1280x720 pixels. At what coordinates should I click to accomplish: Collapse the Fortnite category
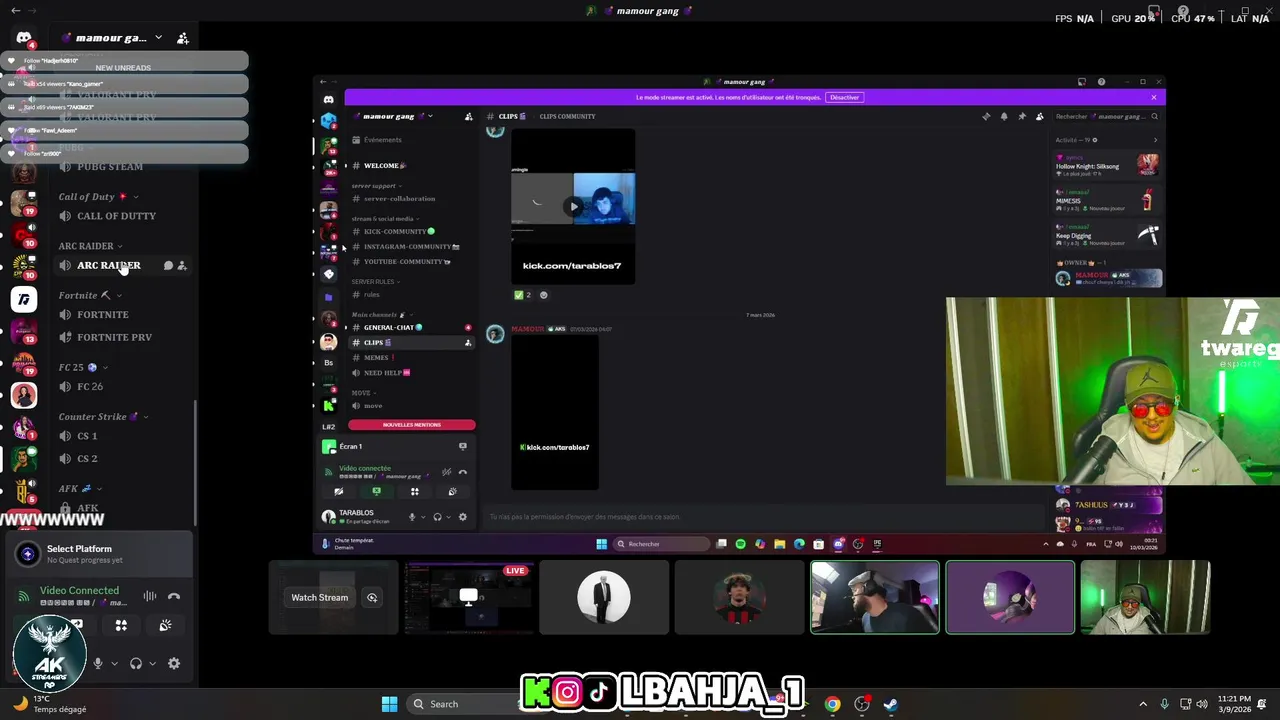(90, 296)
